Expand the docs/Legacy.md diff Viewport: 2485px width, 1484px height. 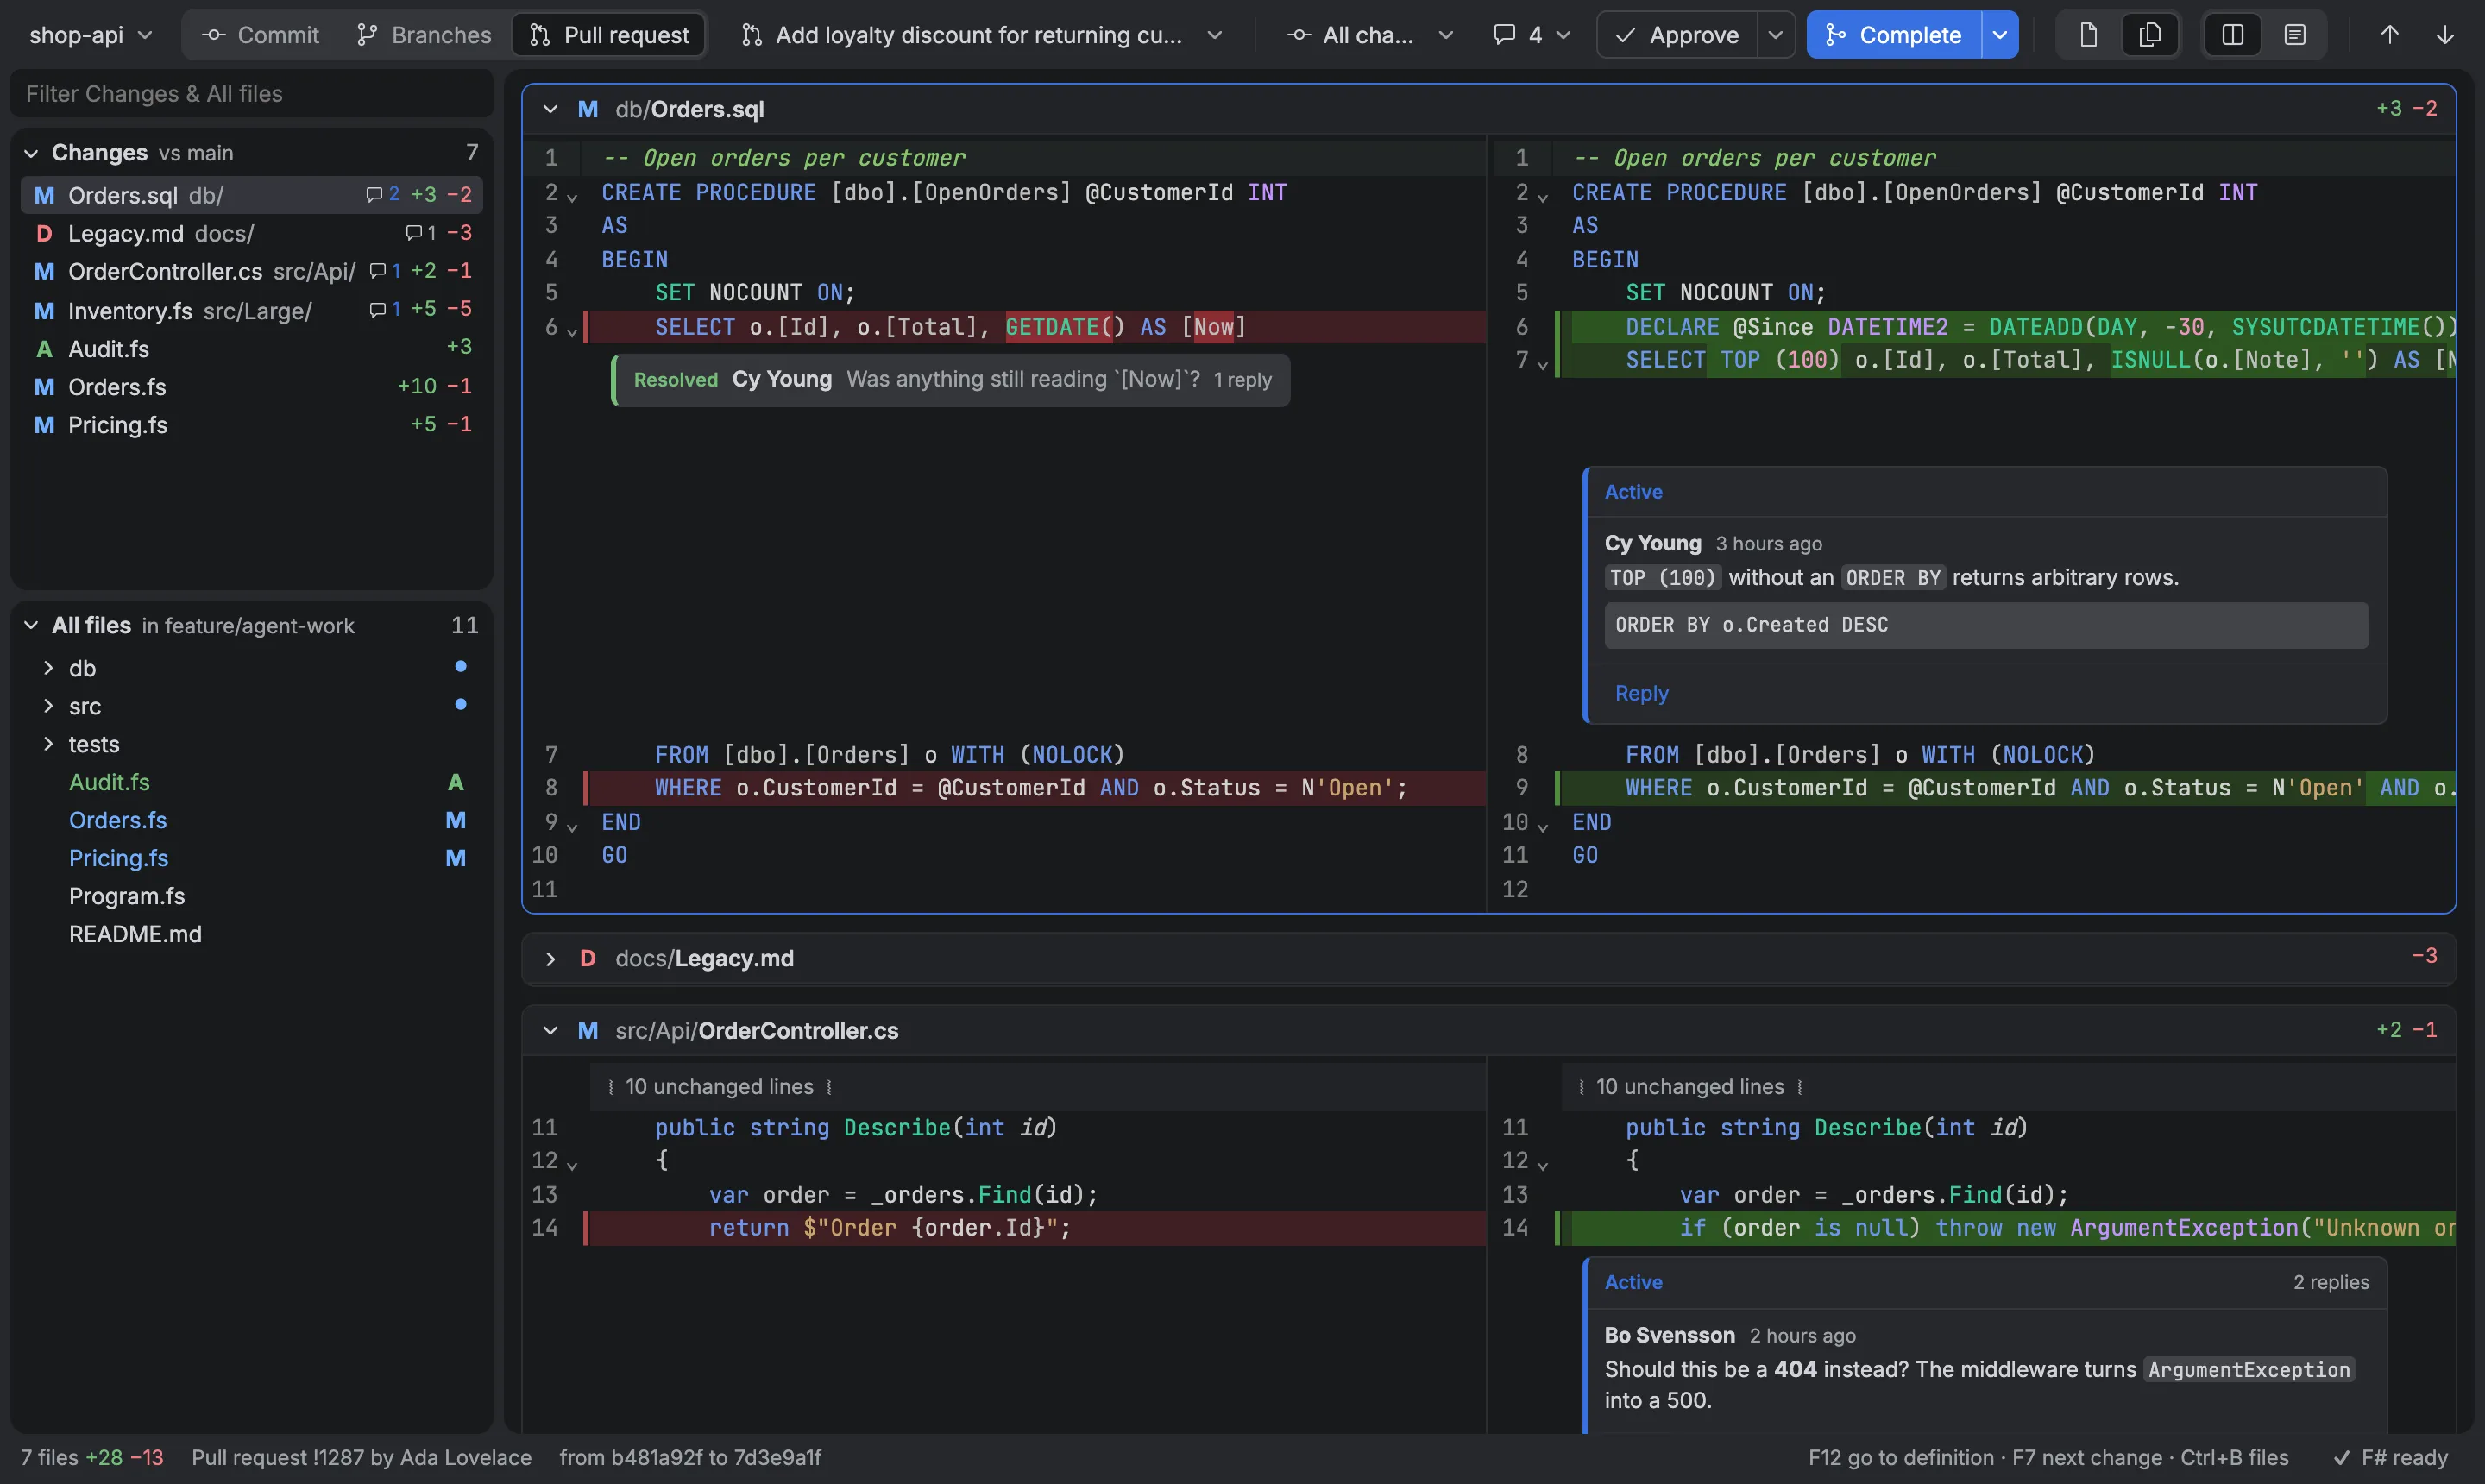(x=550, y=958)
